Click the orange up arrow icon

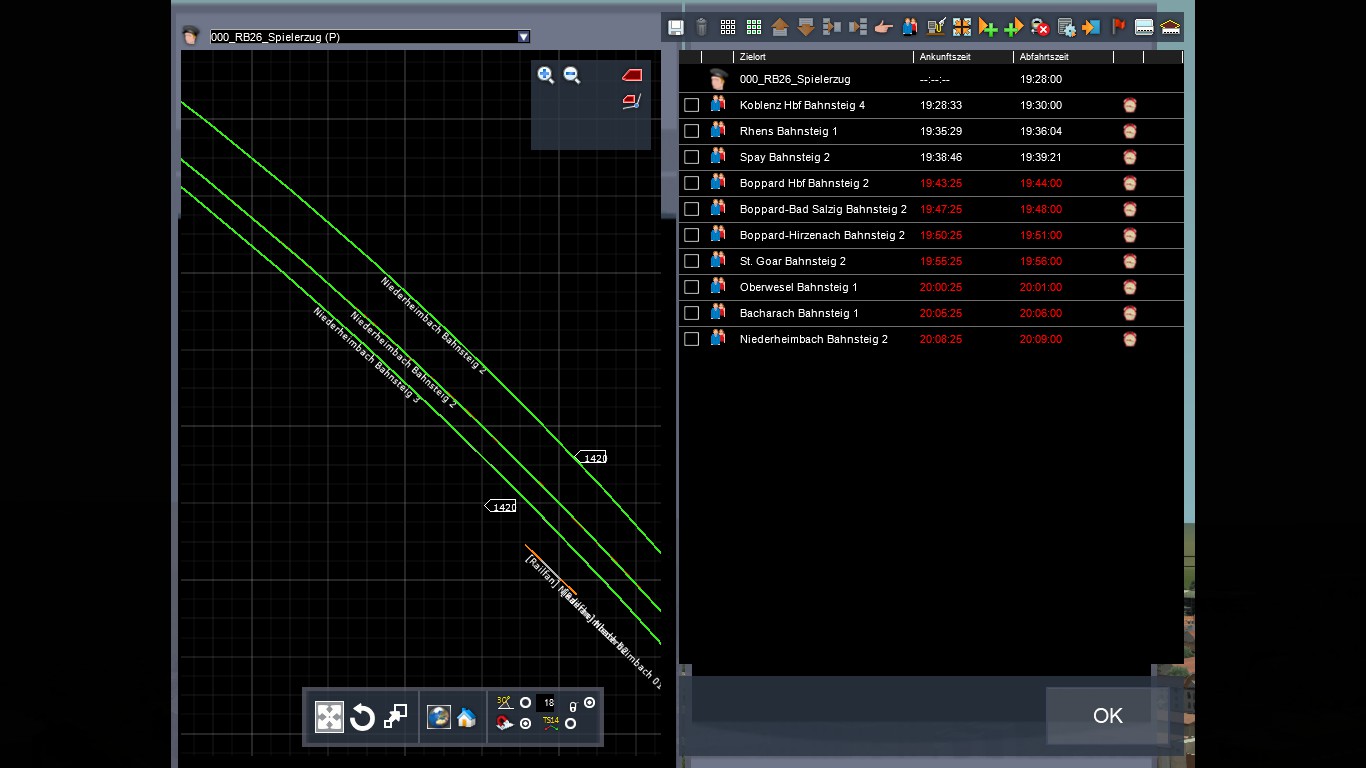coord(780,28)
